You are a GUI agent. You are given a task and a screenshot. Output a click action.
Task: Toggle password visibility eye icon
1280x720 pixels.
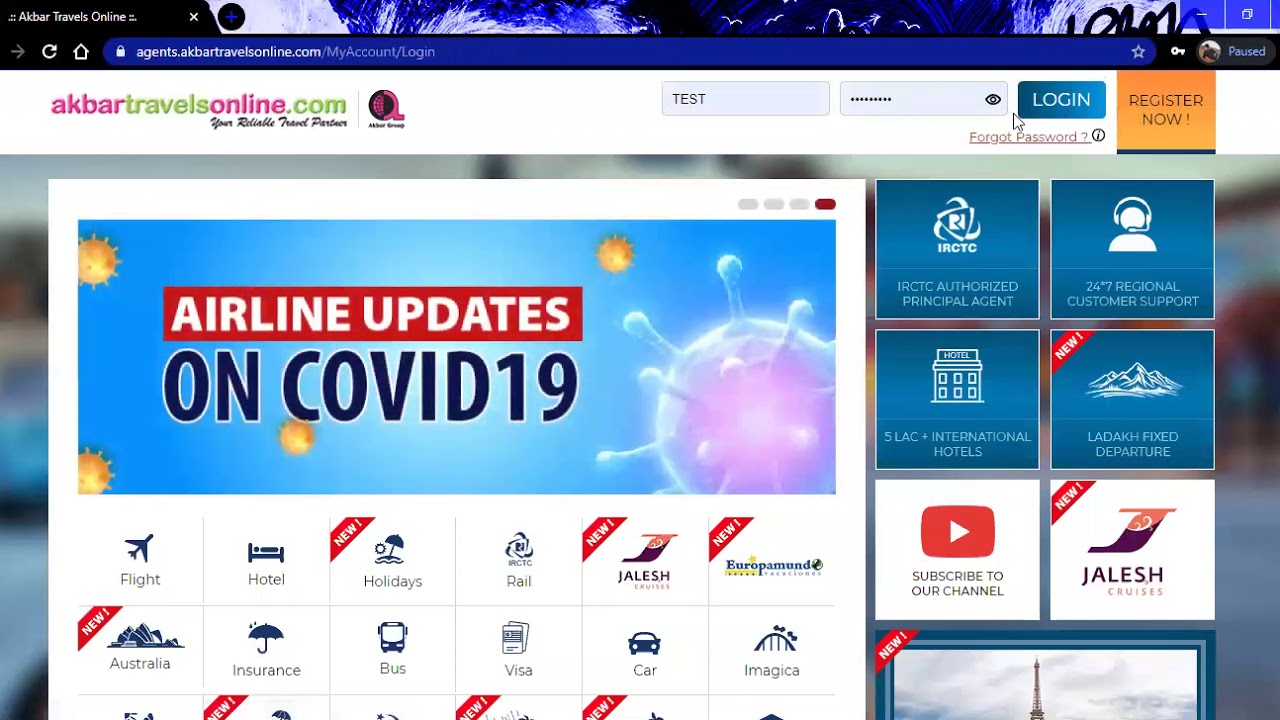[x=993, y=99]
